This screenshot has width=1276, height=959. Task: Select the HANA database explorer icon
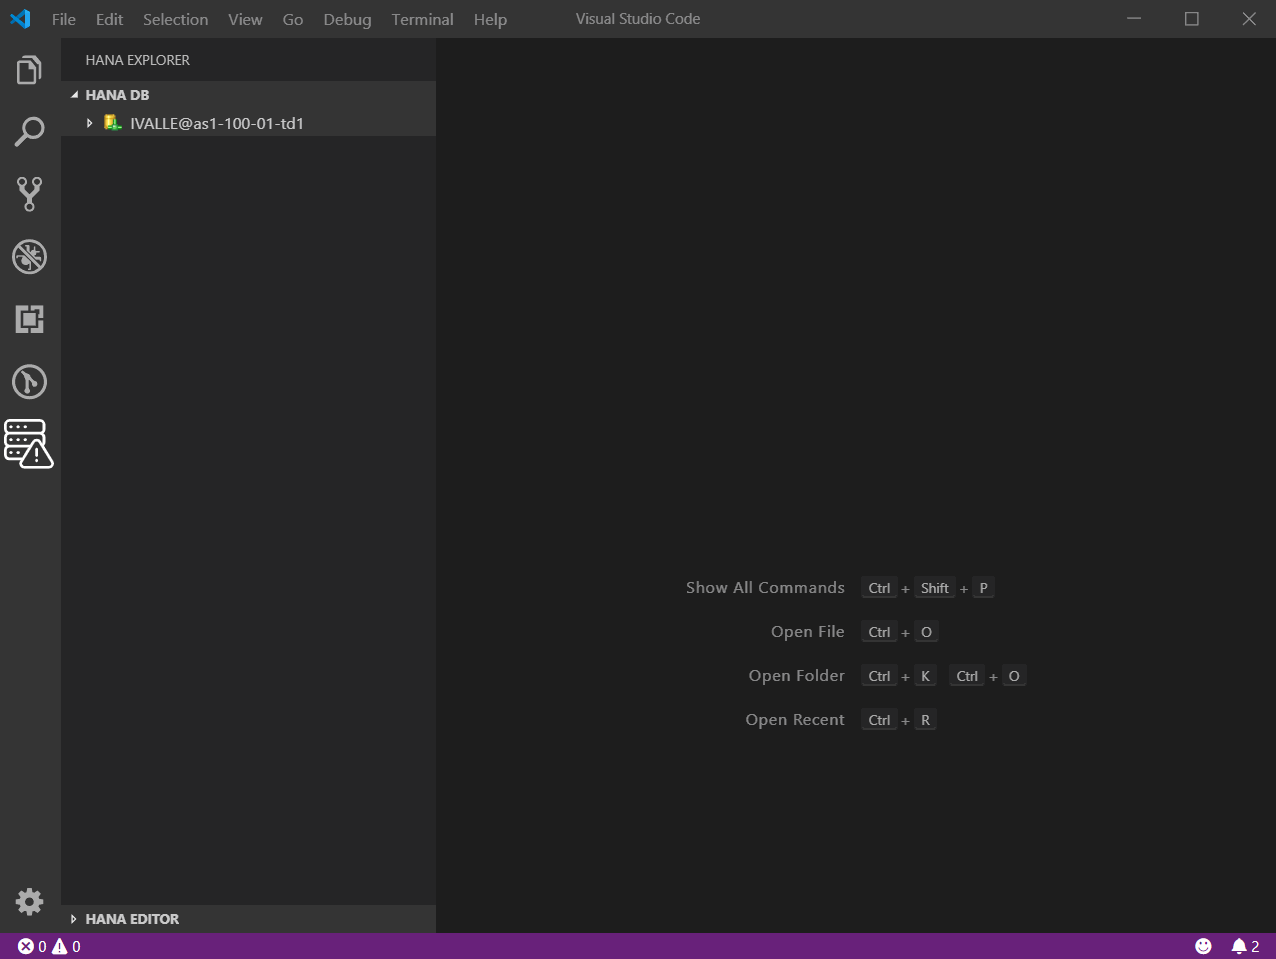click(x=29, y=444)
